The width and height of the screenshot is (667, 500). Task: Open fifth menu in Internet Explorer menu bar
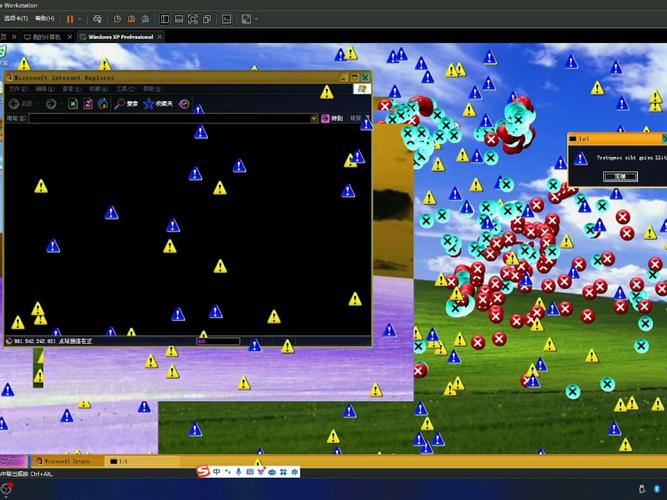(x=125, y=89)
